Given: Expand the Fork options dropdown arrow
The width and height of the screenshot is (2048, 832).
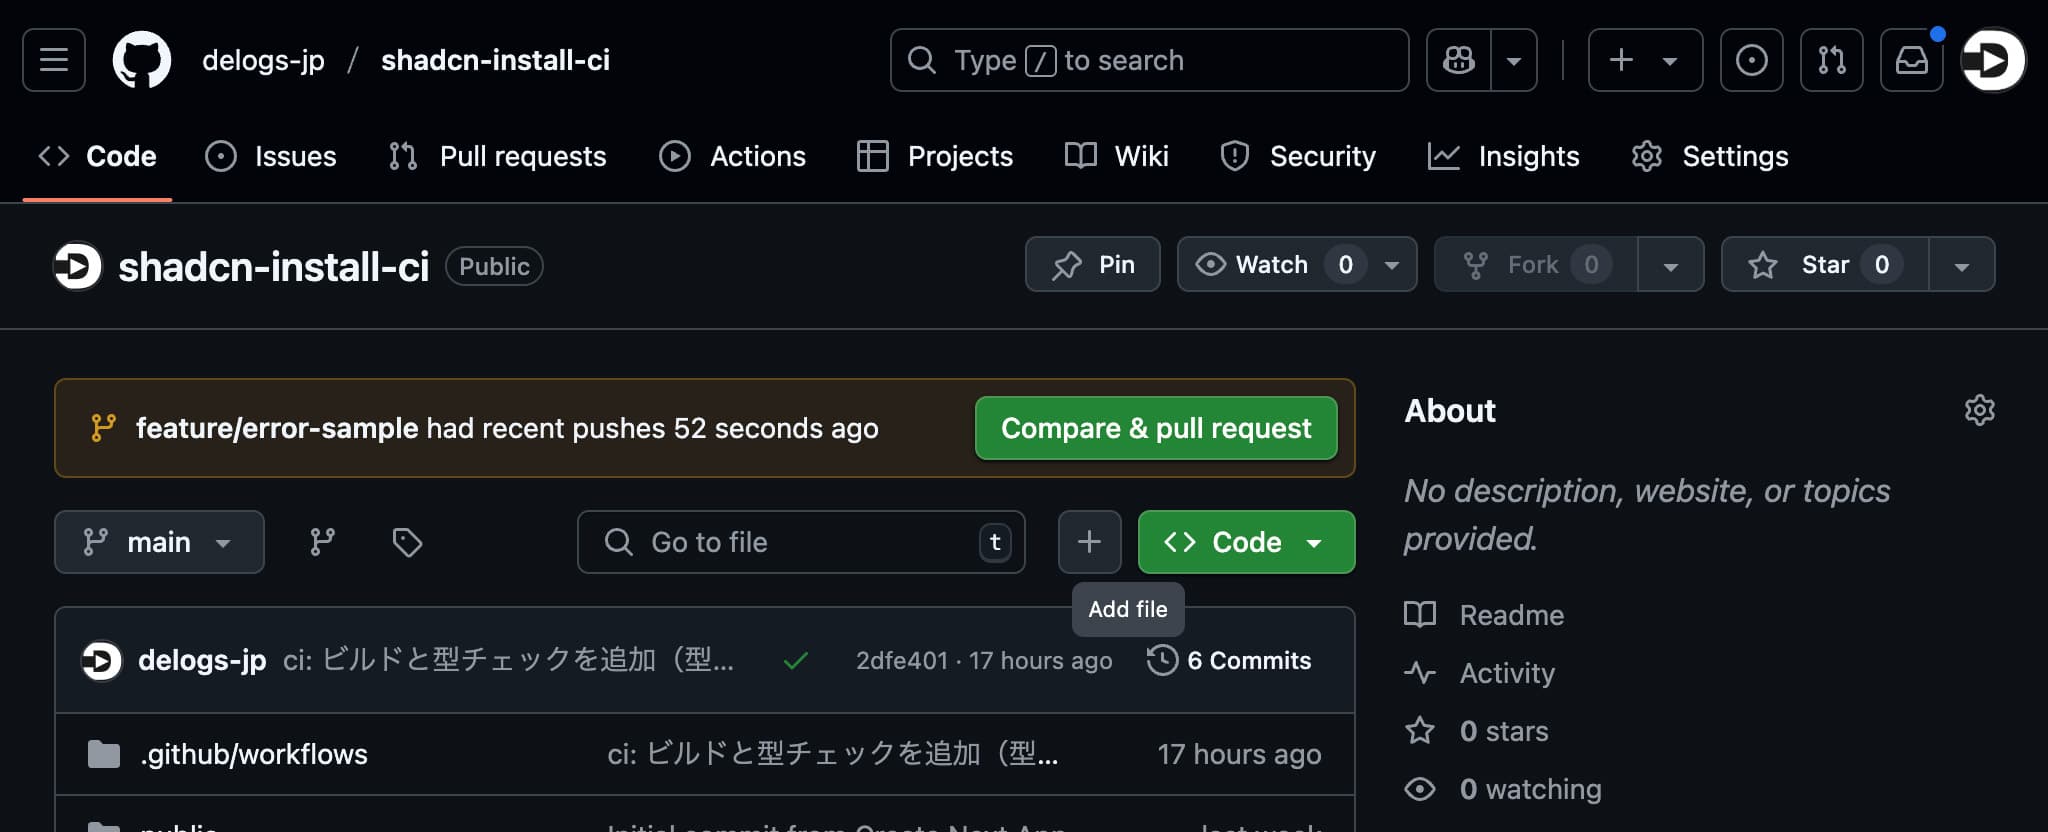Looking at the screenshot, I should click(1671, 265).
